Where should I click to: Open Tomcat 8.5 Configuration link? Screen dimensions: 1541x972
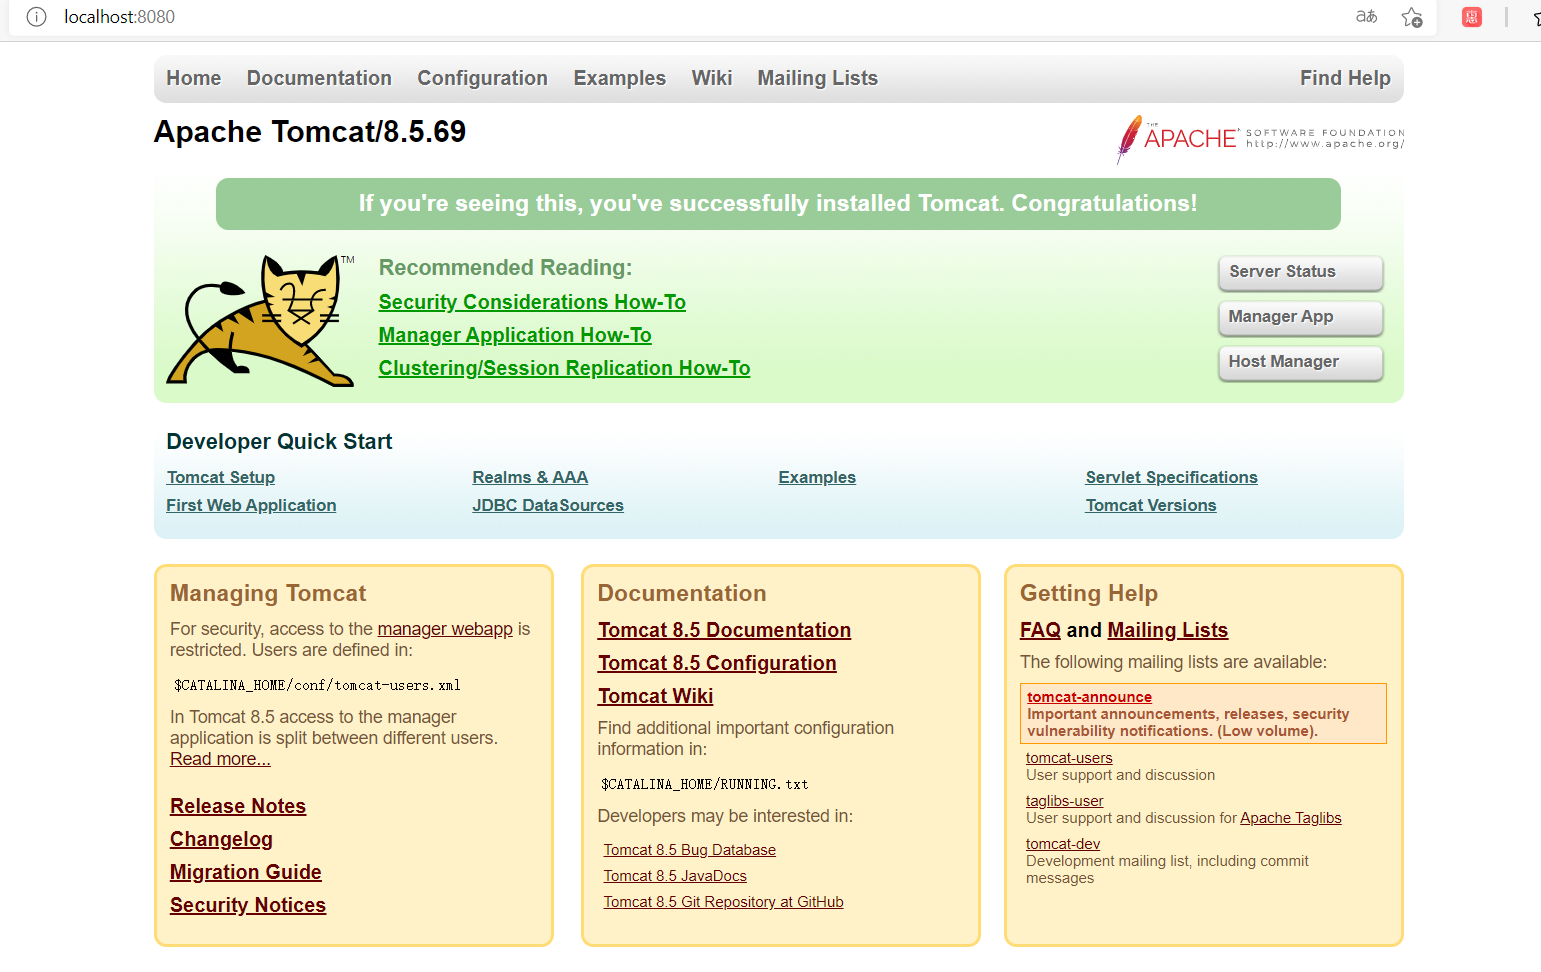tap(717, 663)
